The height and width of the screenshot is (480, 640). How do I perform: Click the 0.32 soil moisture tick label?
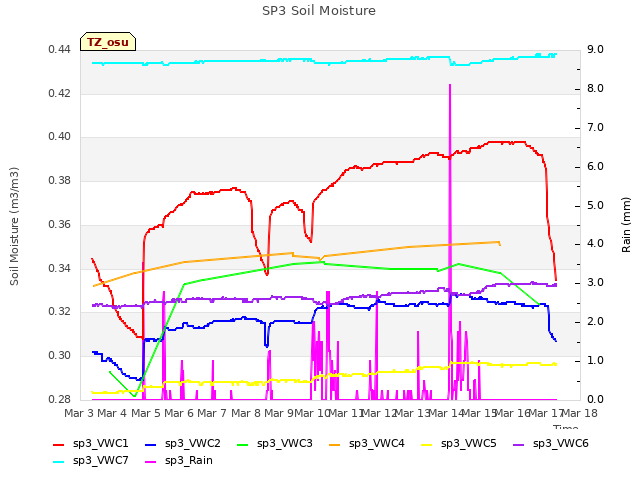click(60, 312)
